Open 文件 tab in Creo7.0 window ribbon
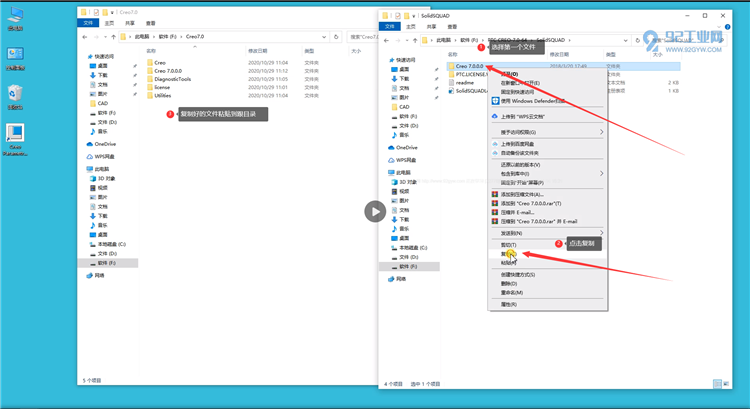This screenshot has width=750, height=409. pyautogui.click(x=88, y=23)
